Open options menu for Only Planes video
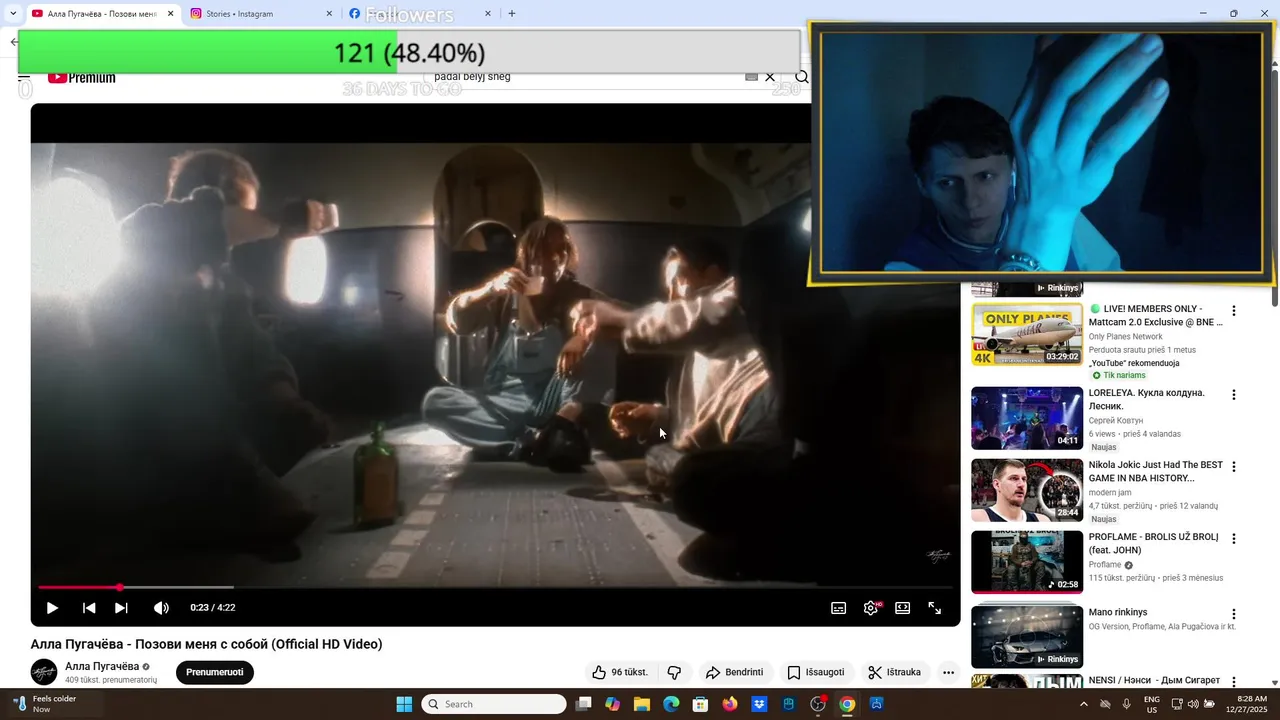Viewport: 1280px width, 720px height. click(x=1233, y=311)
